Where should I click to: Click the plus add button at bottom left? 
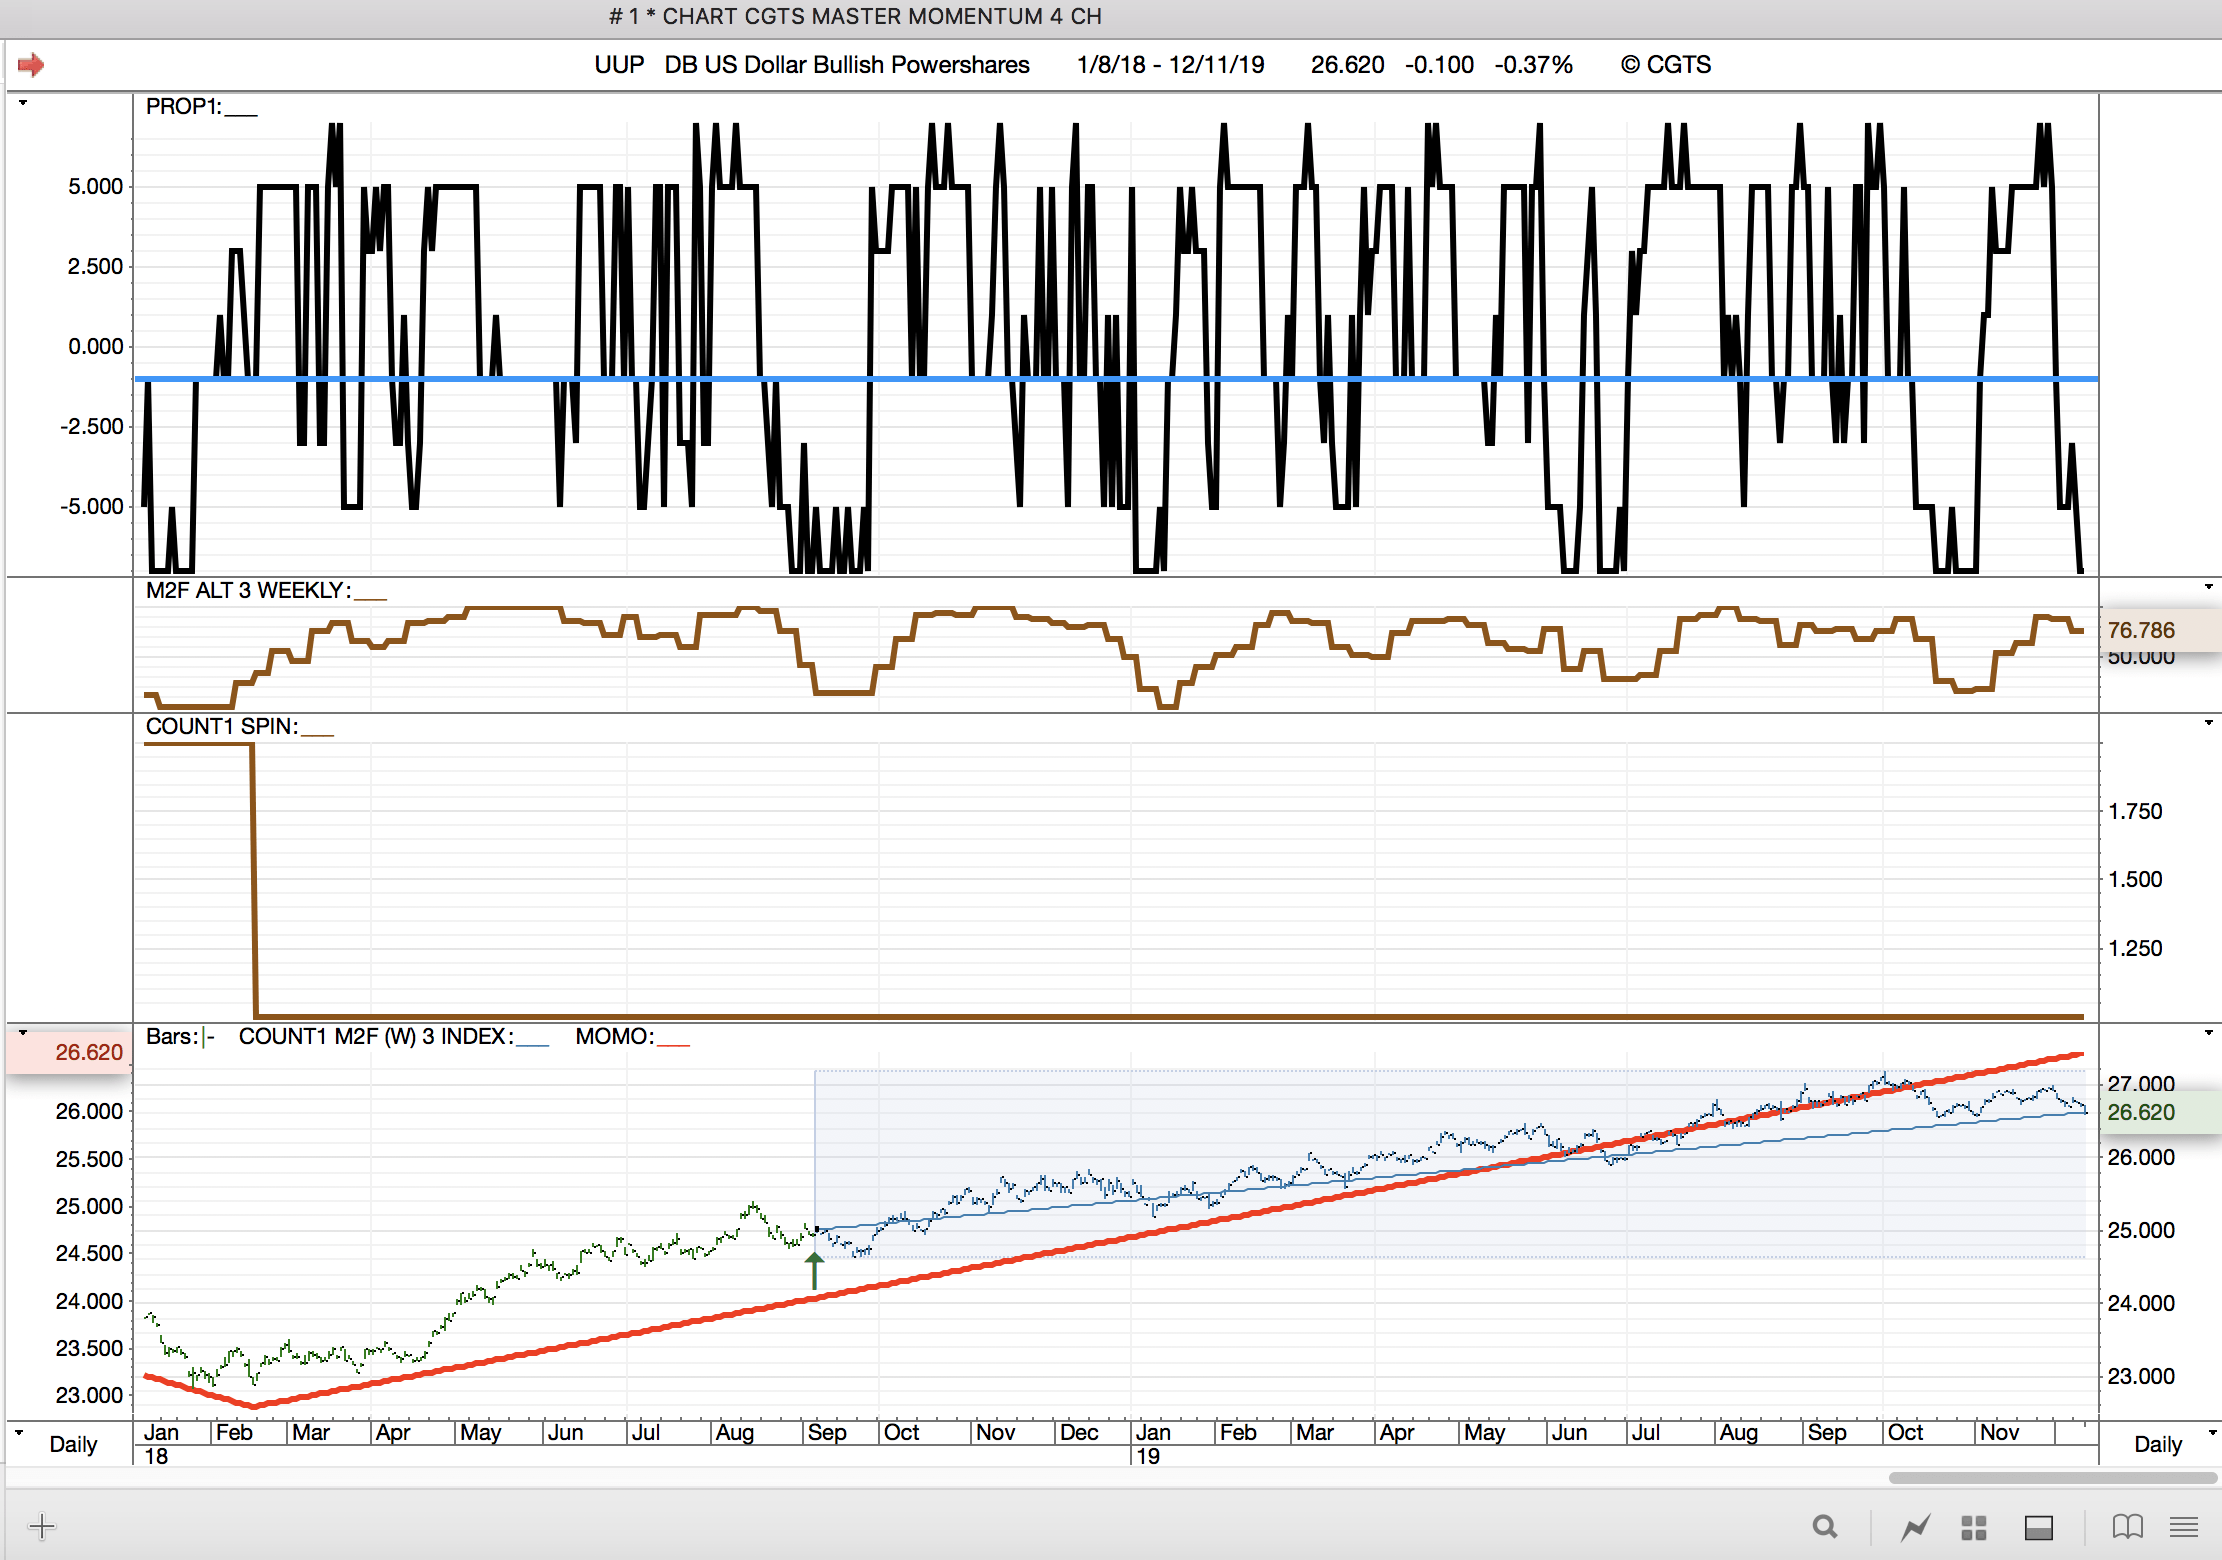42,1526
